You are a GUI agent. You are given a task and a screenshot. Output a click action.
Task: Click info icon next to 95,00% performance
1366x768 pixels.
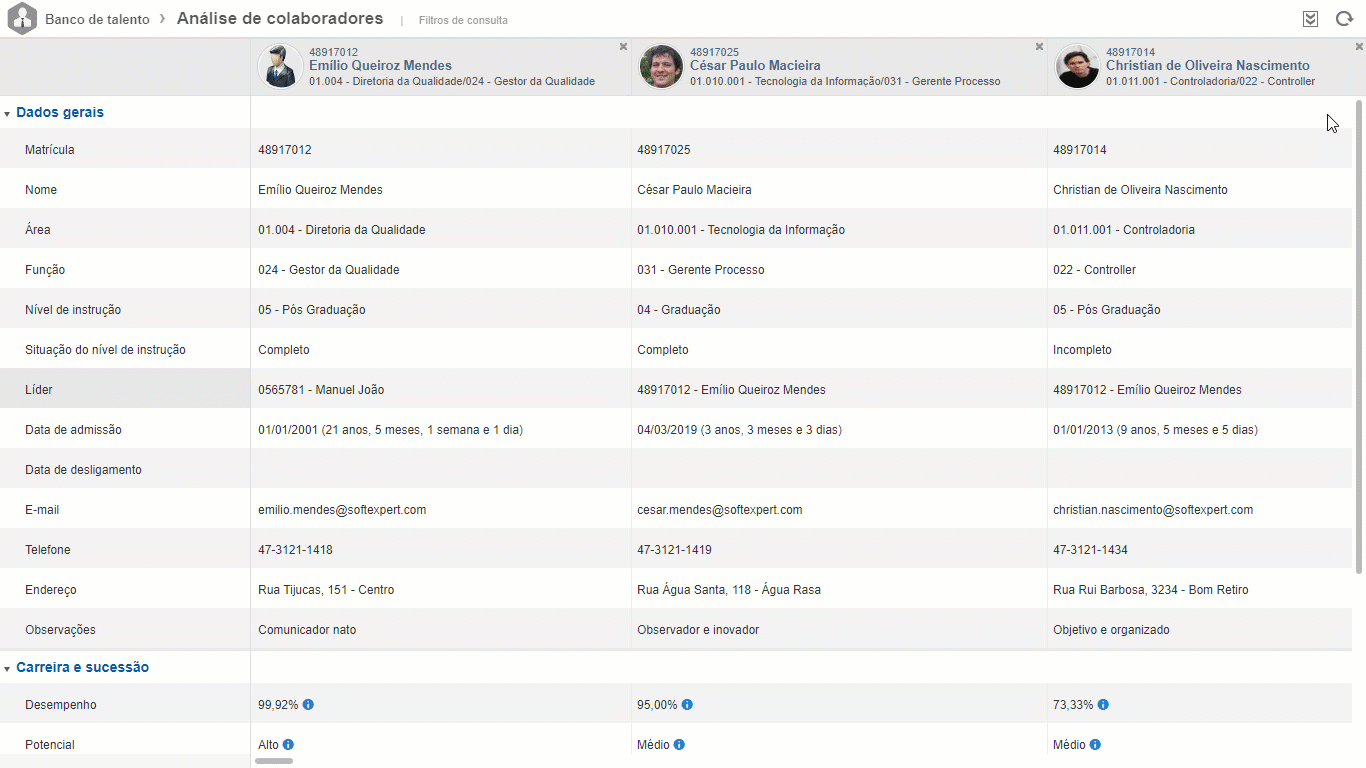687,705
